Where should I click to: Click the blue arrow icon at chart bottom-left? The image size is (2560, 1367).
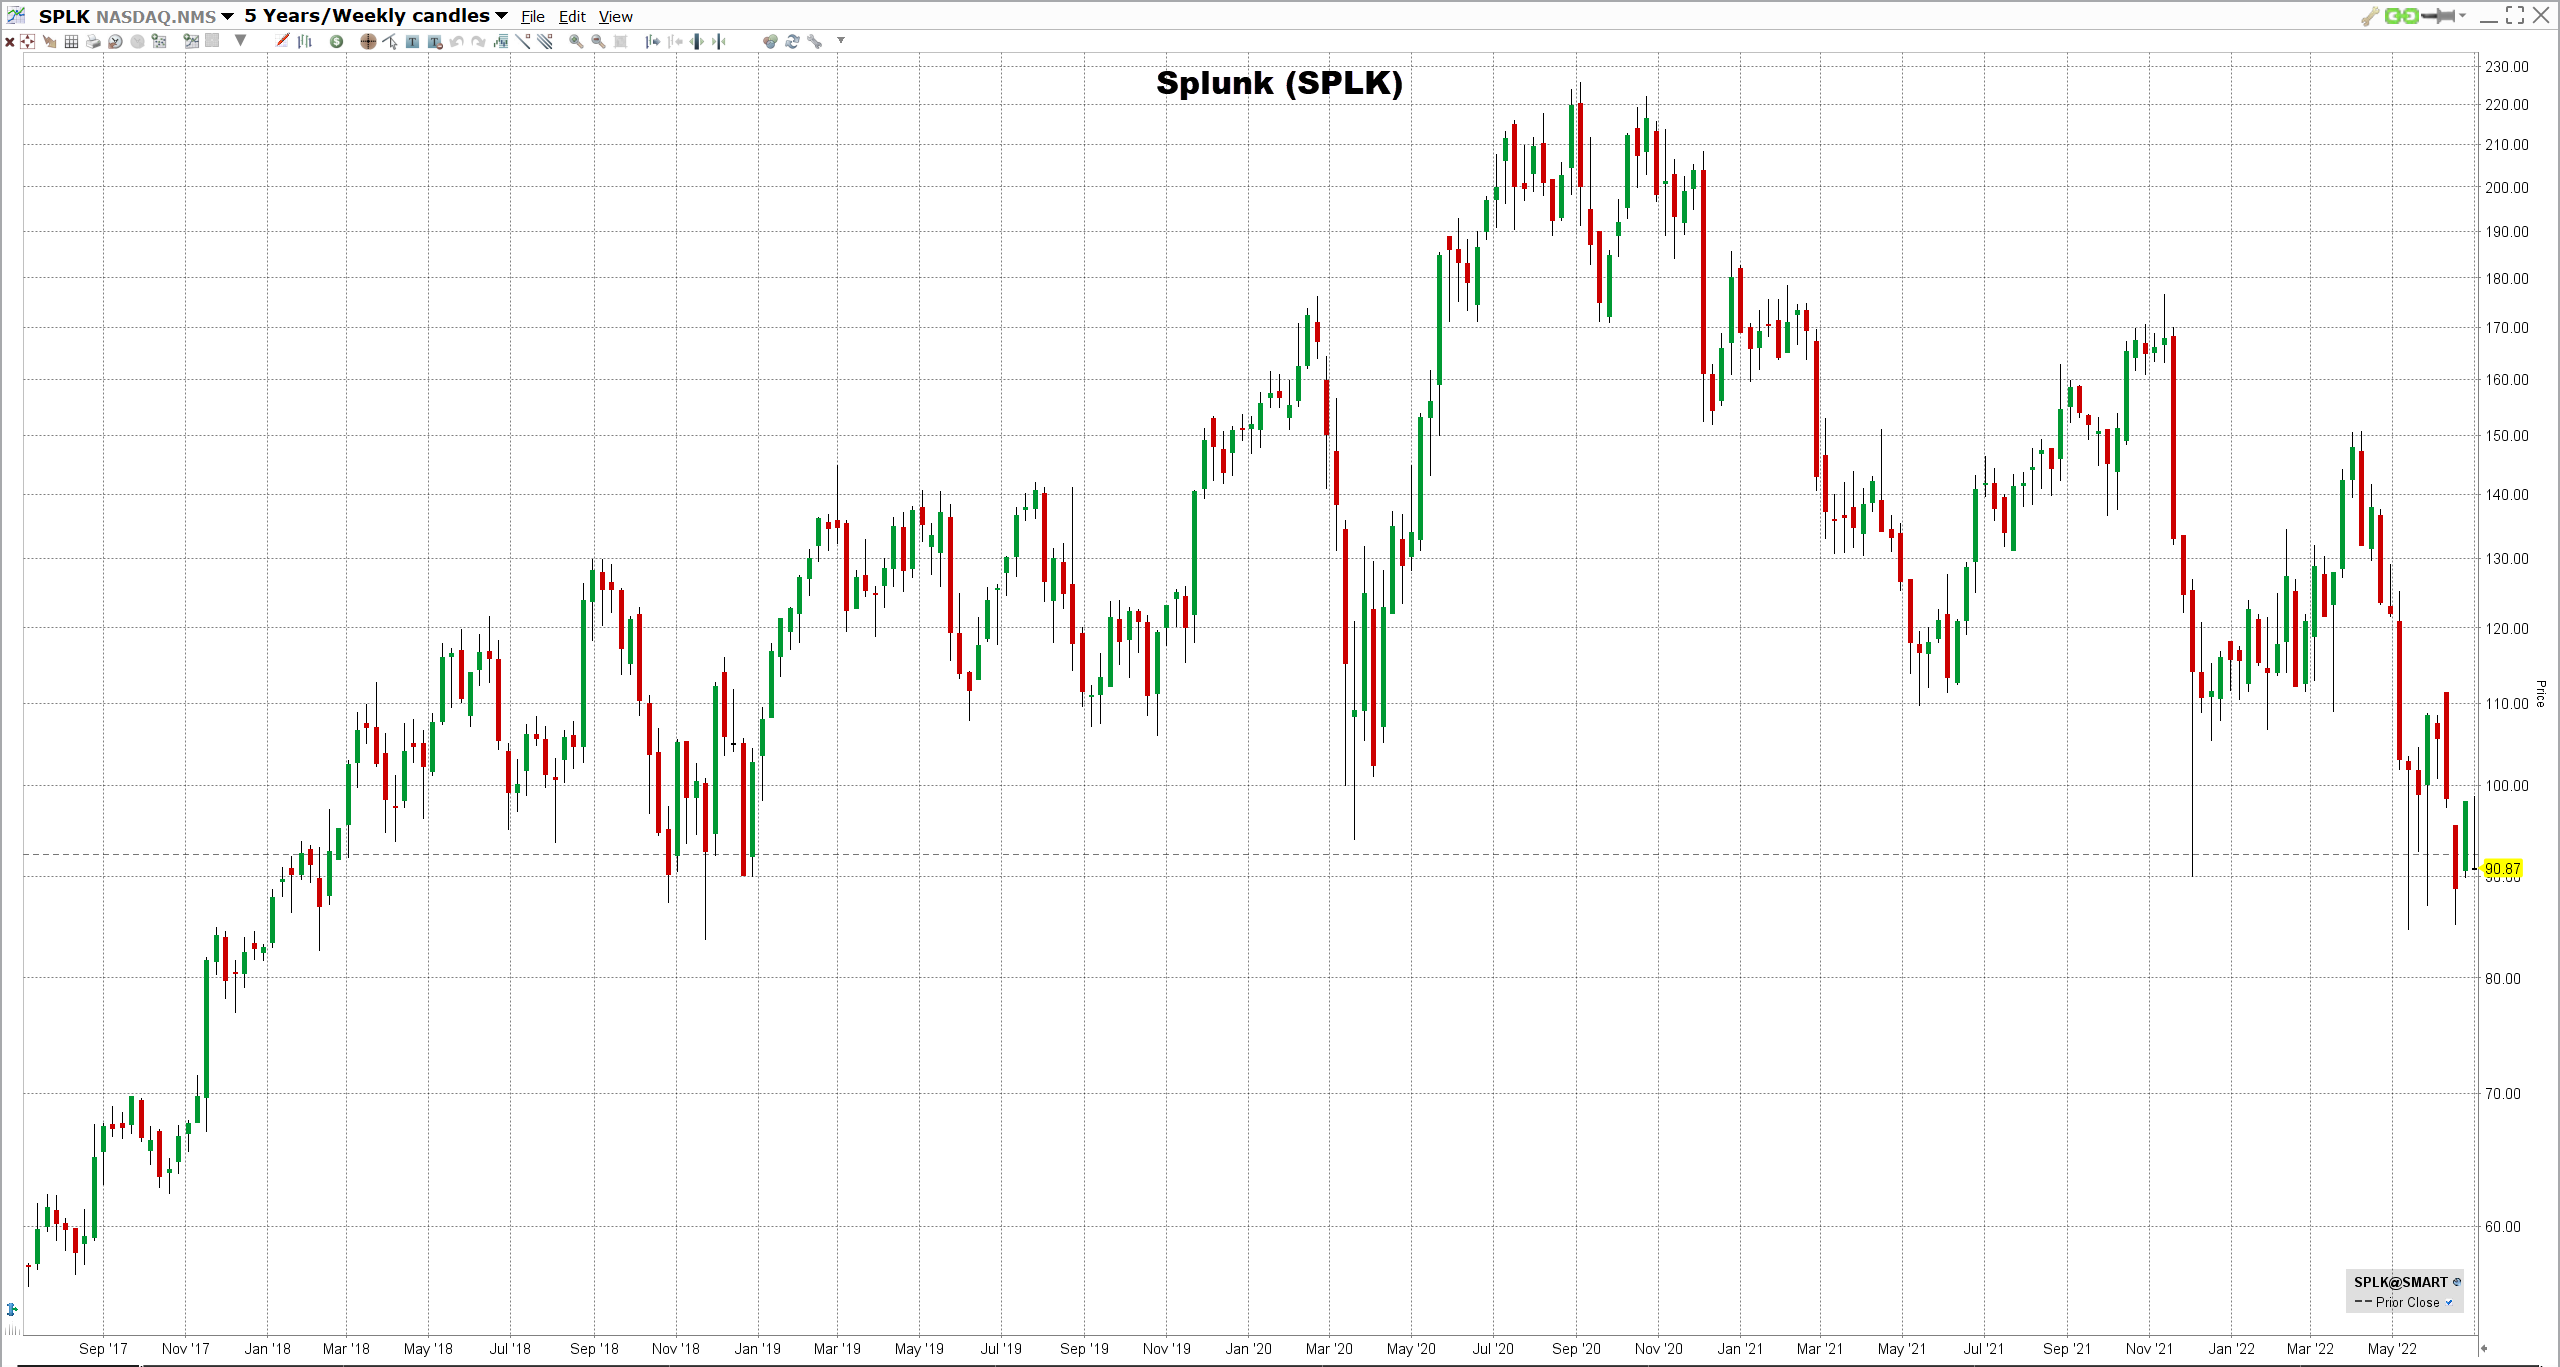click(12, 1309)
